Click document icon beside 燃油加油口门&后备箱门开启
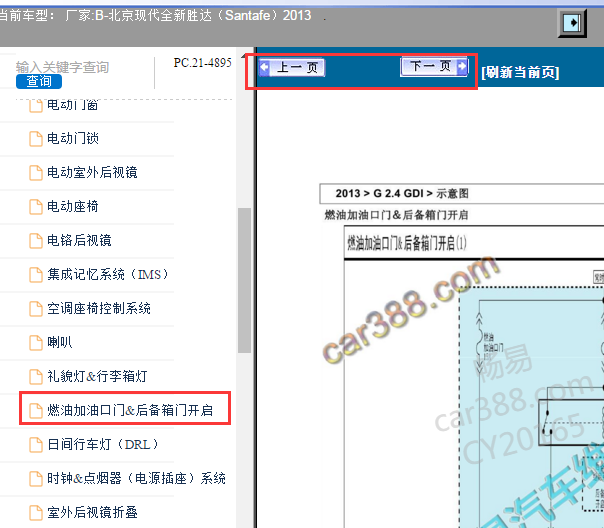 click(x=36, y=411)
